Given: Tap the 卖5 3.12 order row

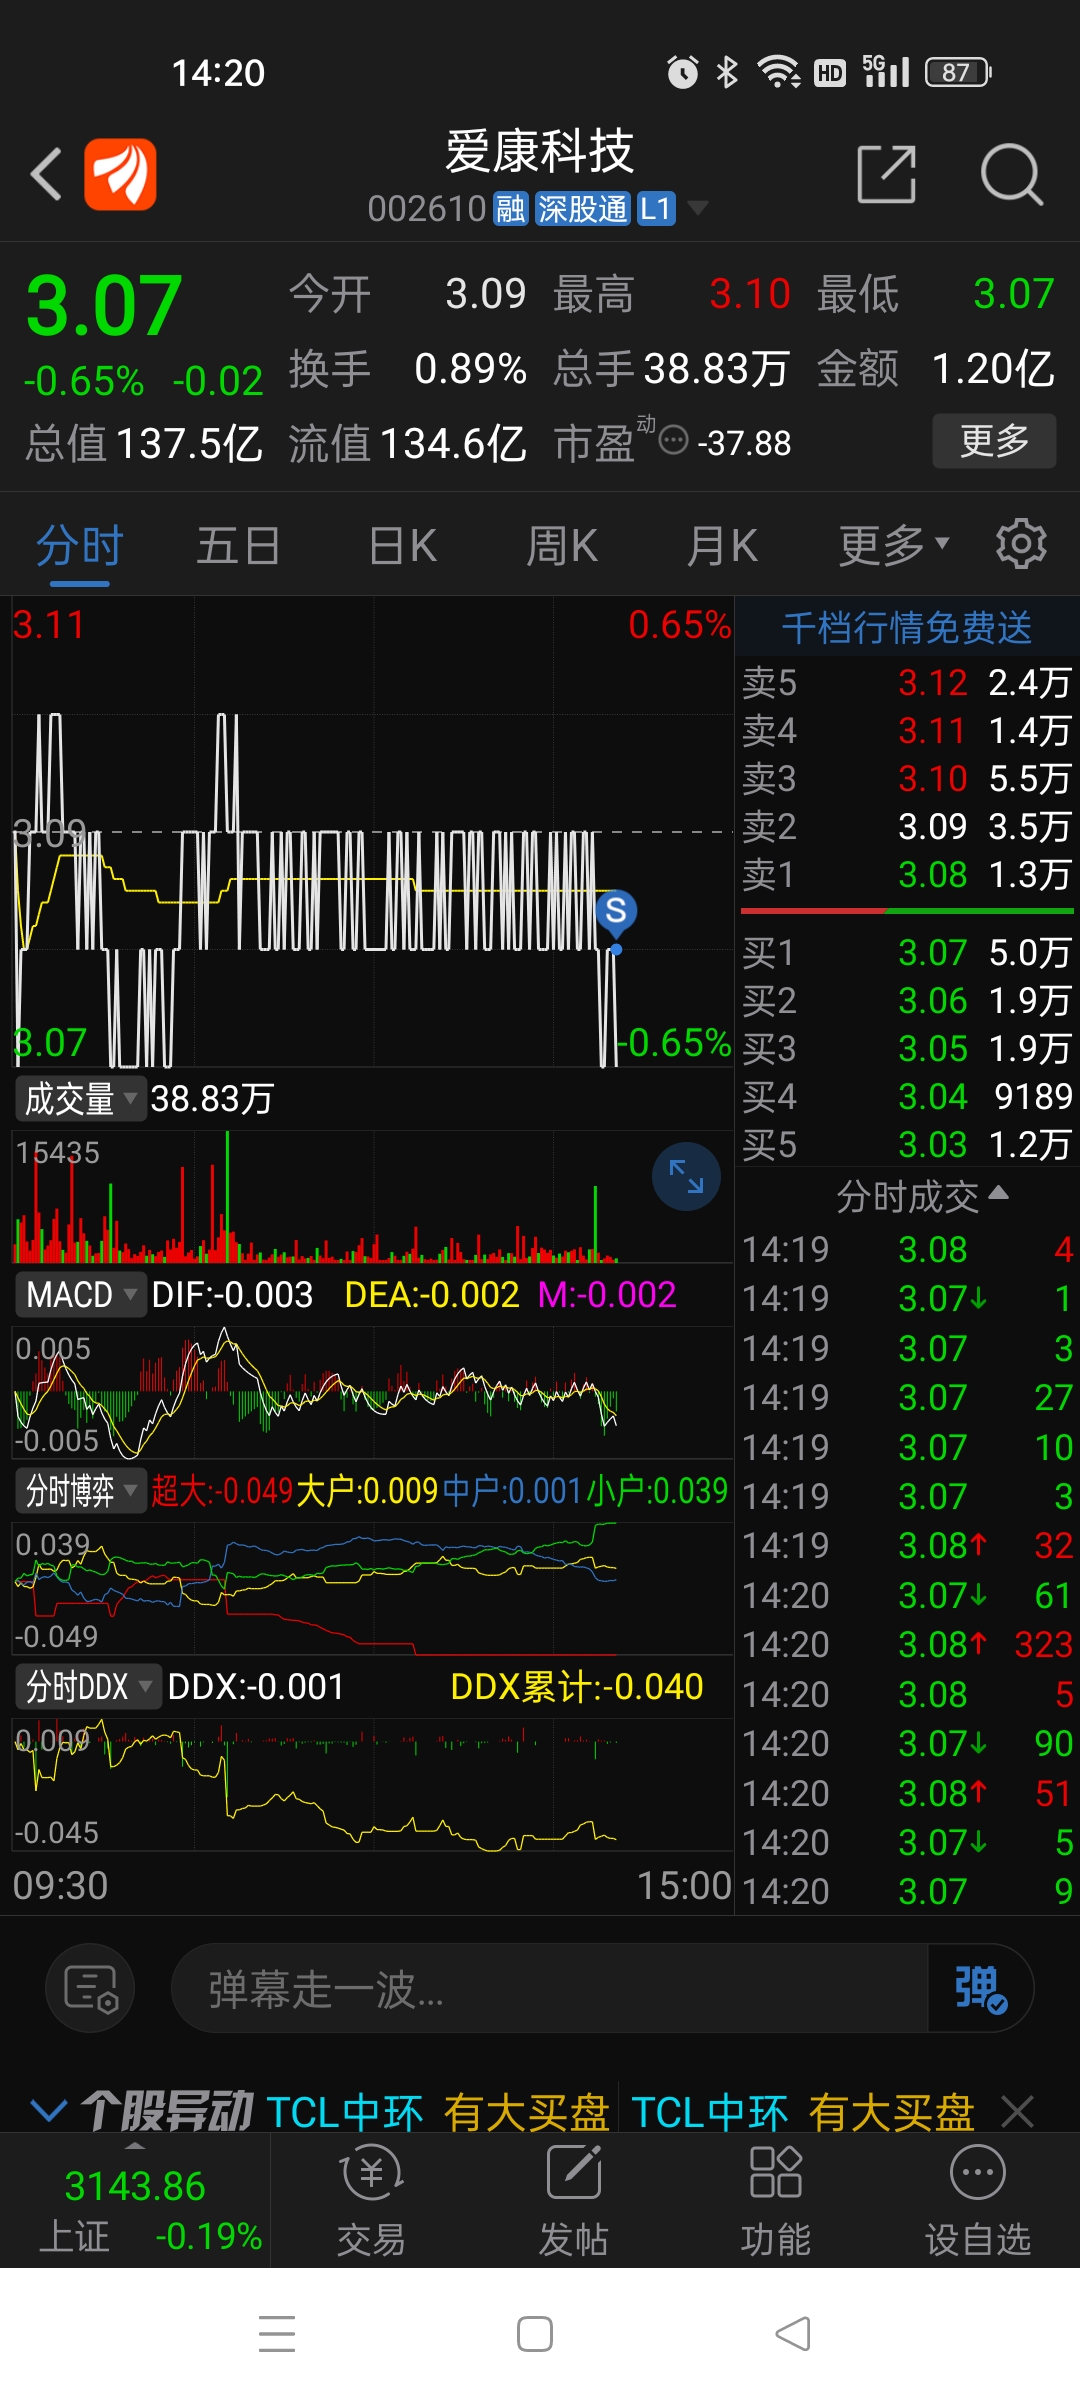Looking at the screenshot, I should click(907, 682).
